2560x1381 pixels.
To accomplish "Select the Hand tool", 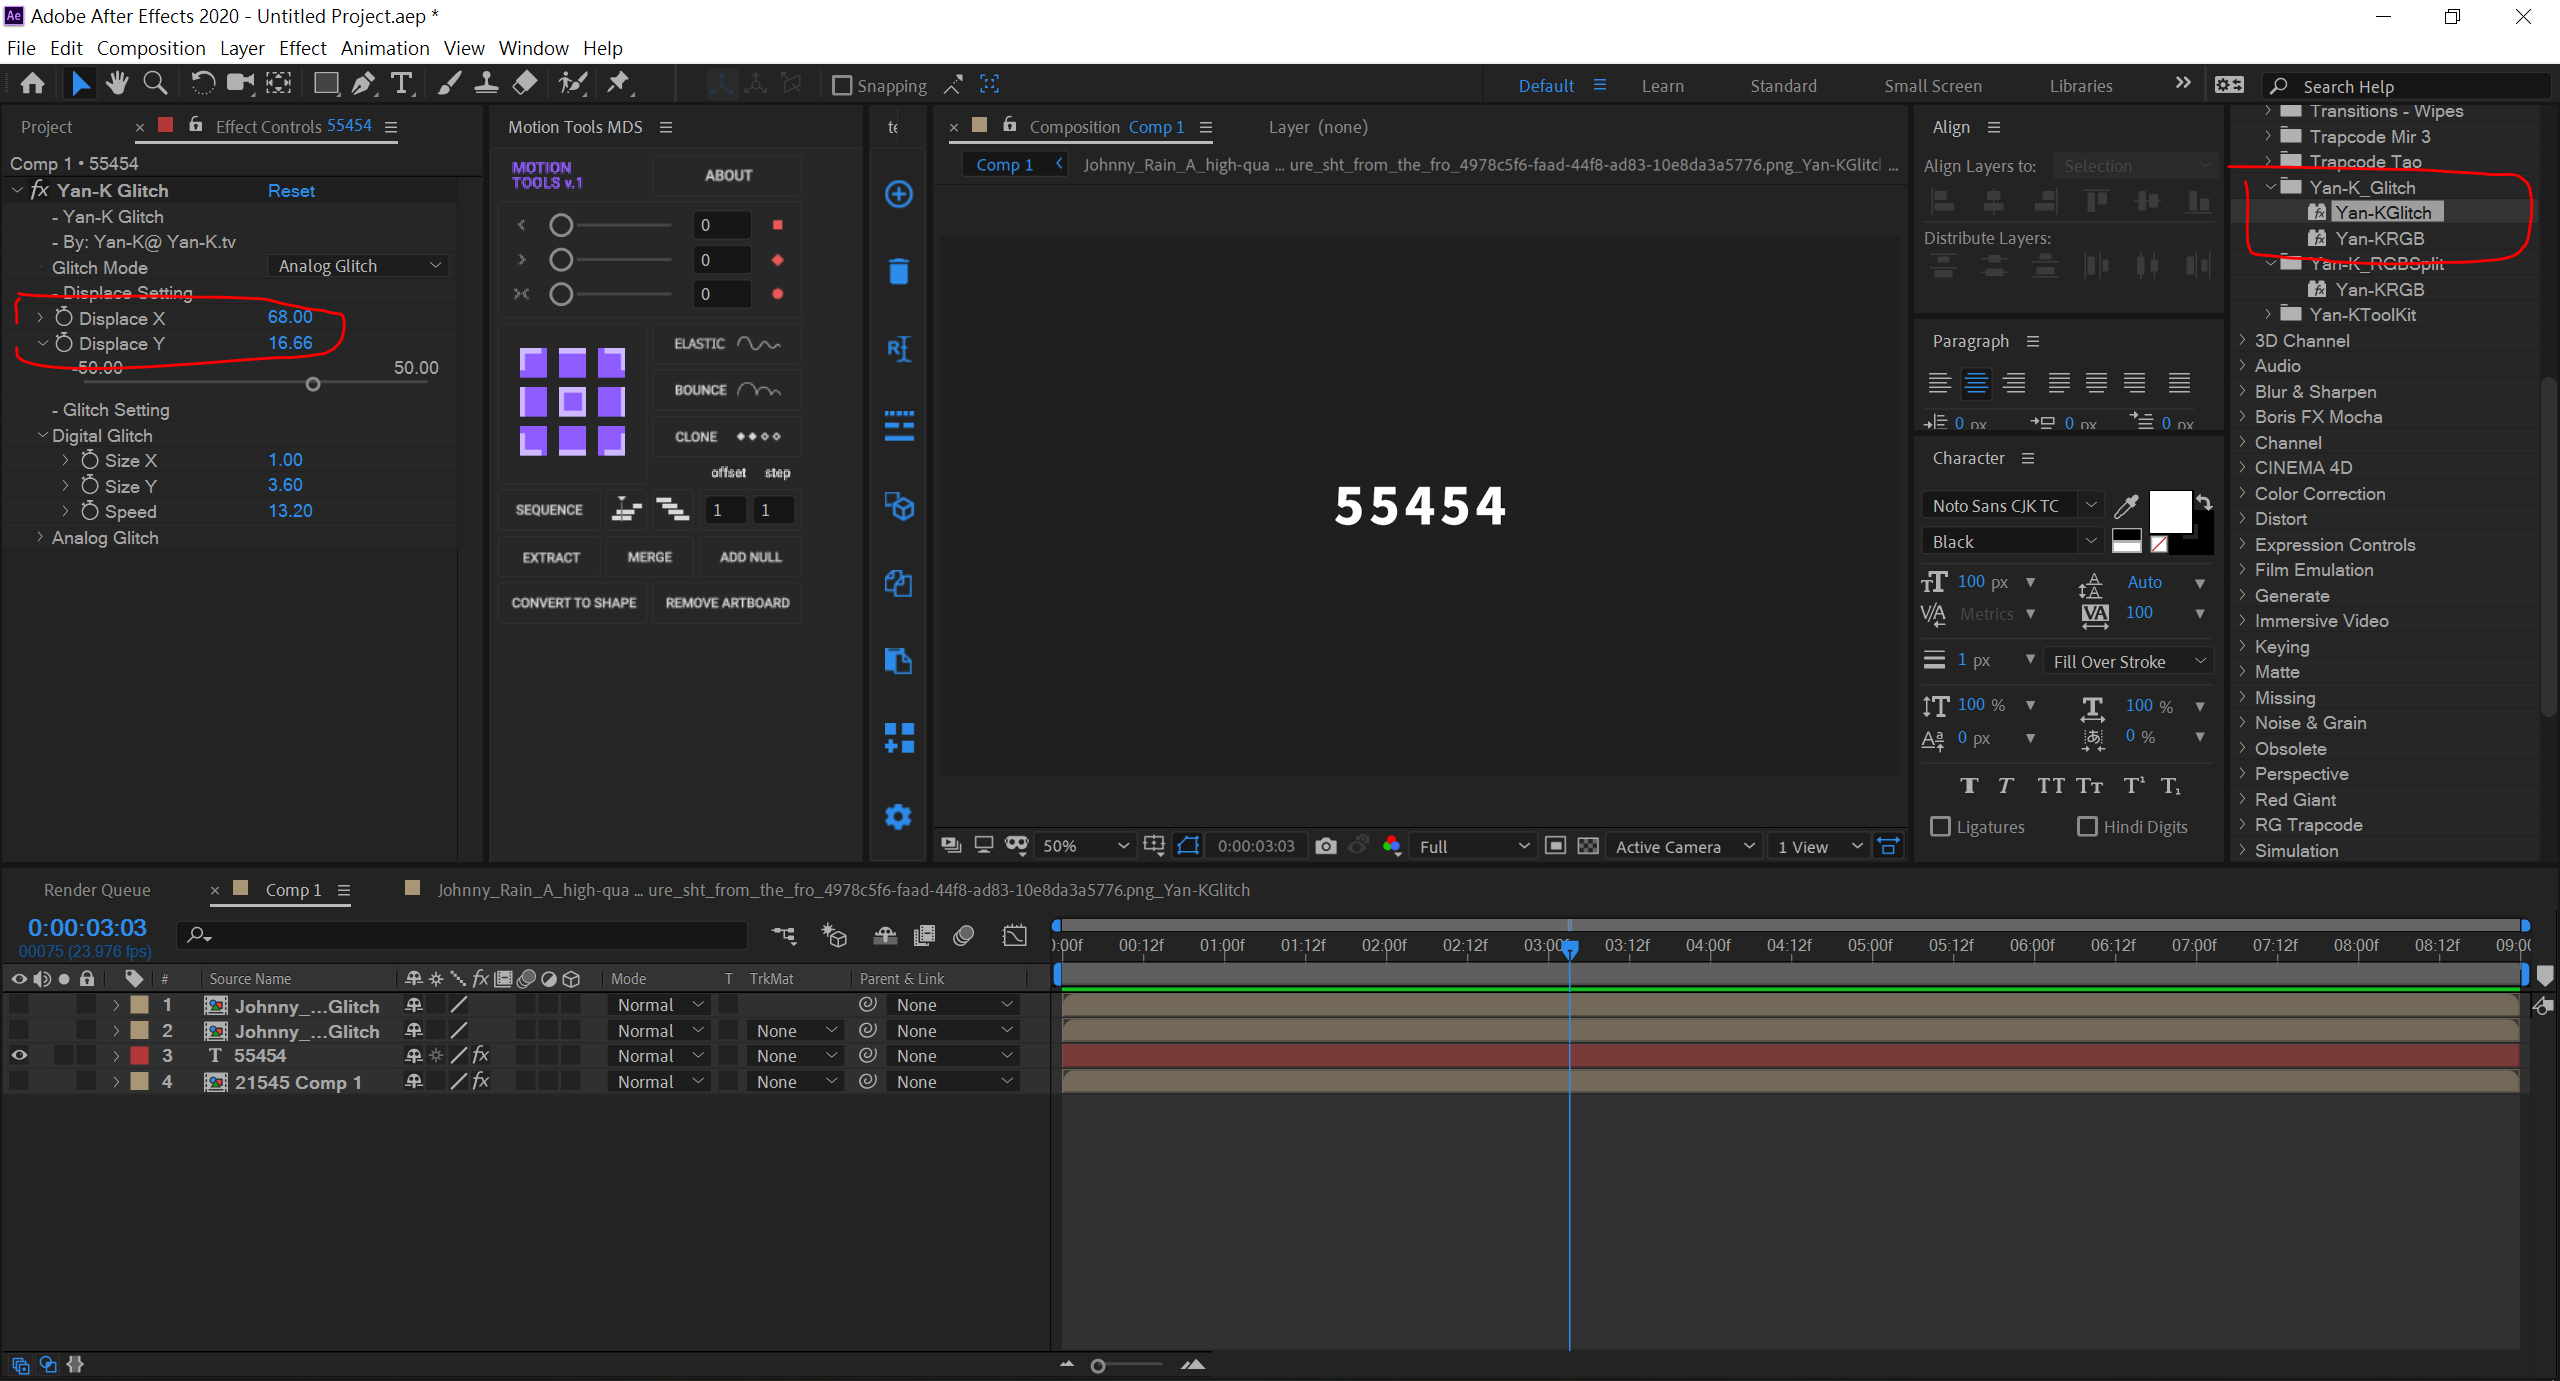I will click(x=117, y=84).
